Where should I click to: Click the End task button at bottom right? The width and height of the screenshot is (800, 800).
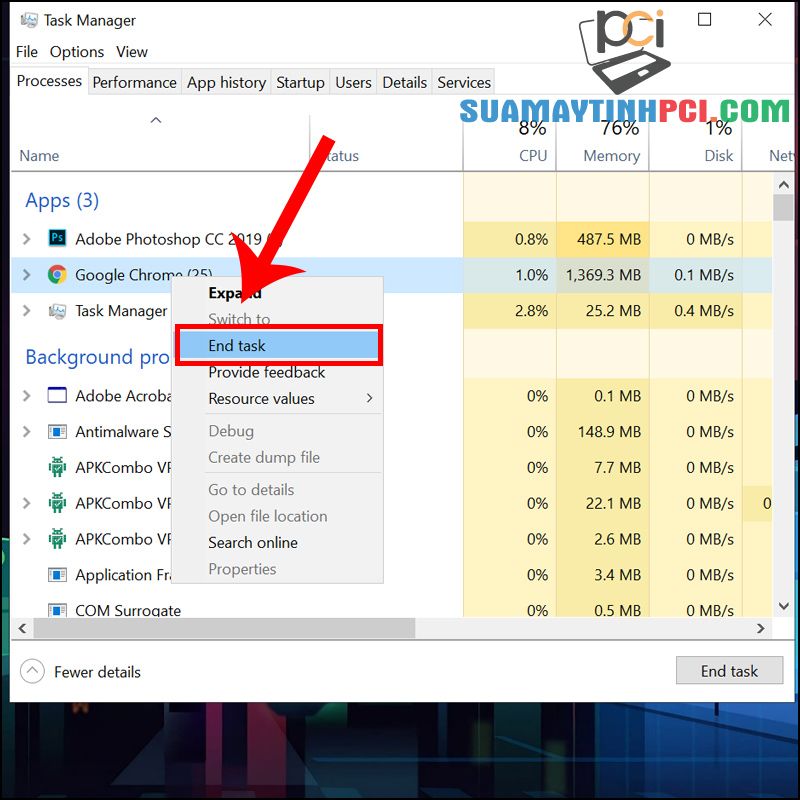(729, 670)
